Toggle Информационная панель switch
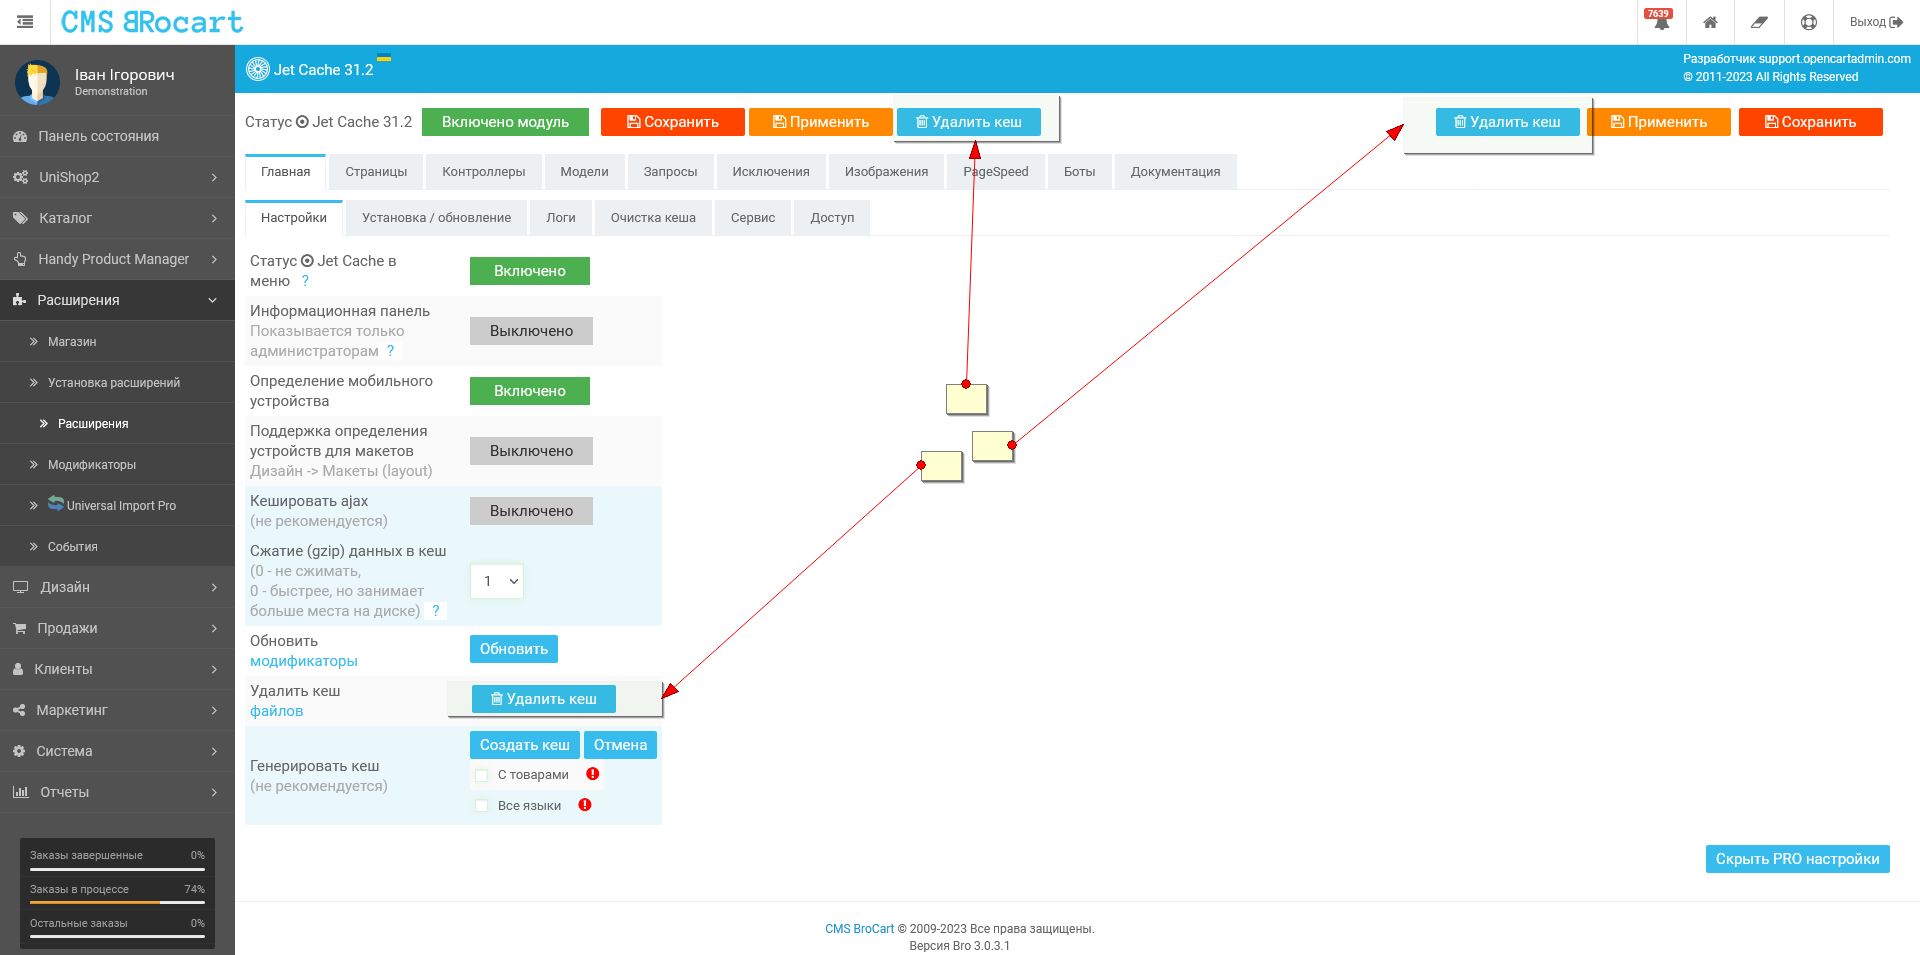Image resolution: width=1920 pixels, height=955 pixels. coord(531,331)
